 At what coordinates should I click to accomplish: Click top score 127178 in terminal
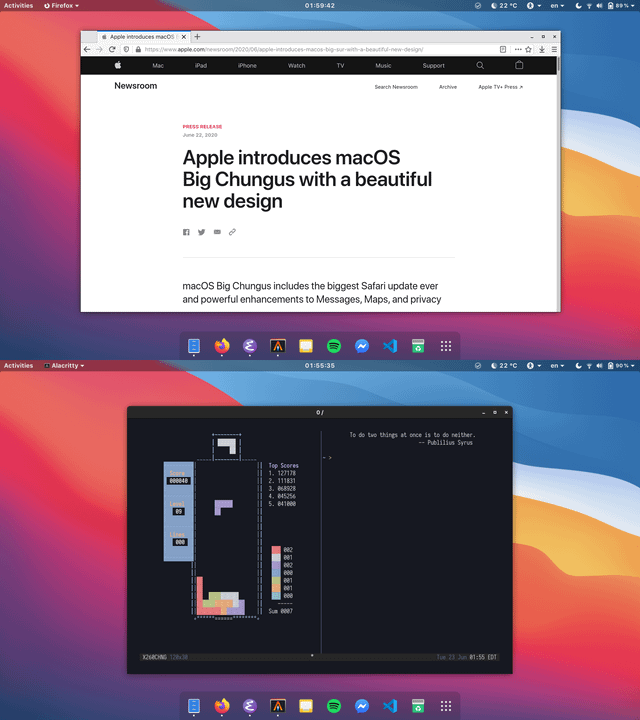pos(286,473)
